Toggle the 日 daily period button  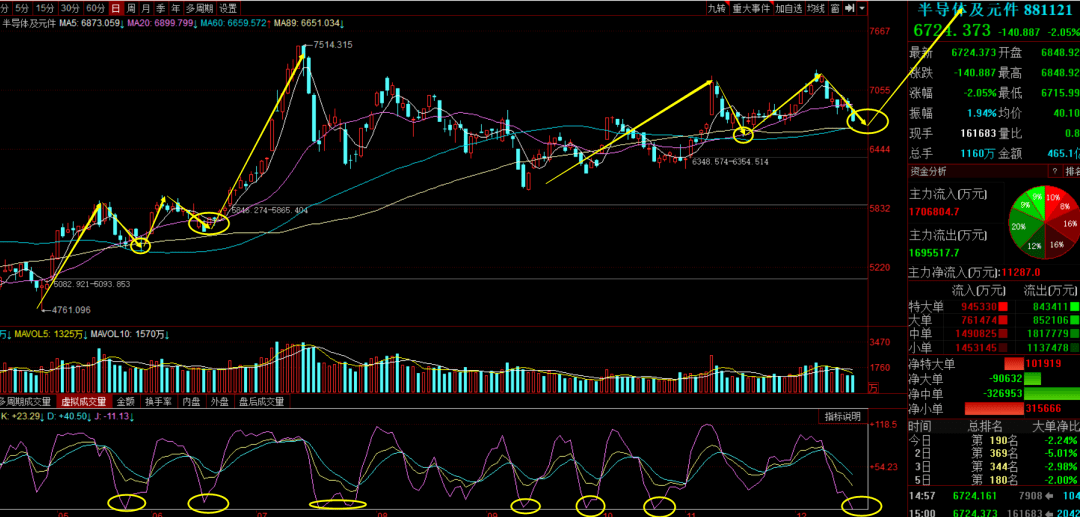pos(116,7)
